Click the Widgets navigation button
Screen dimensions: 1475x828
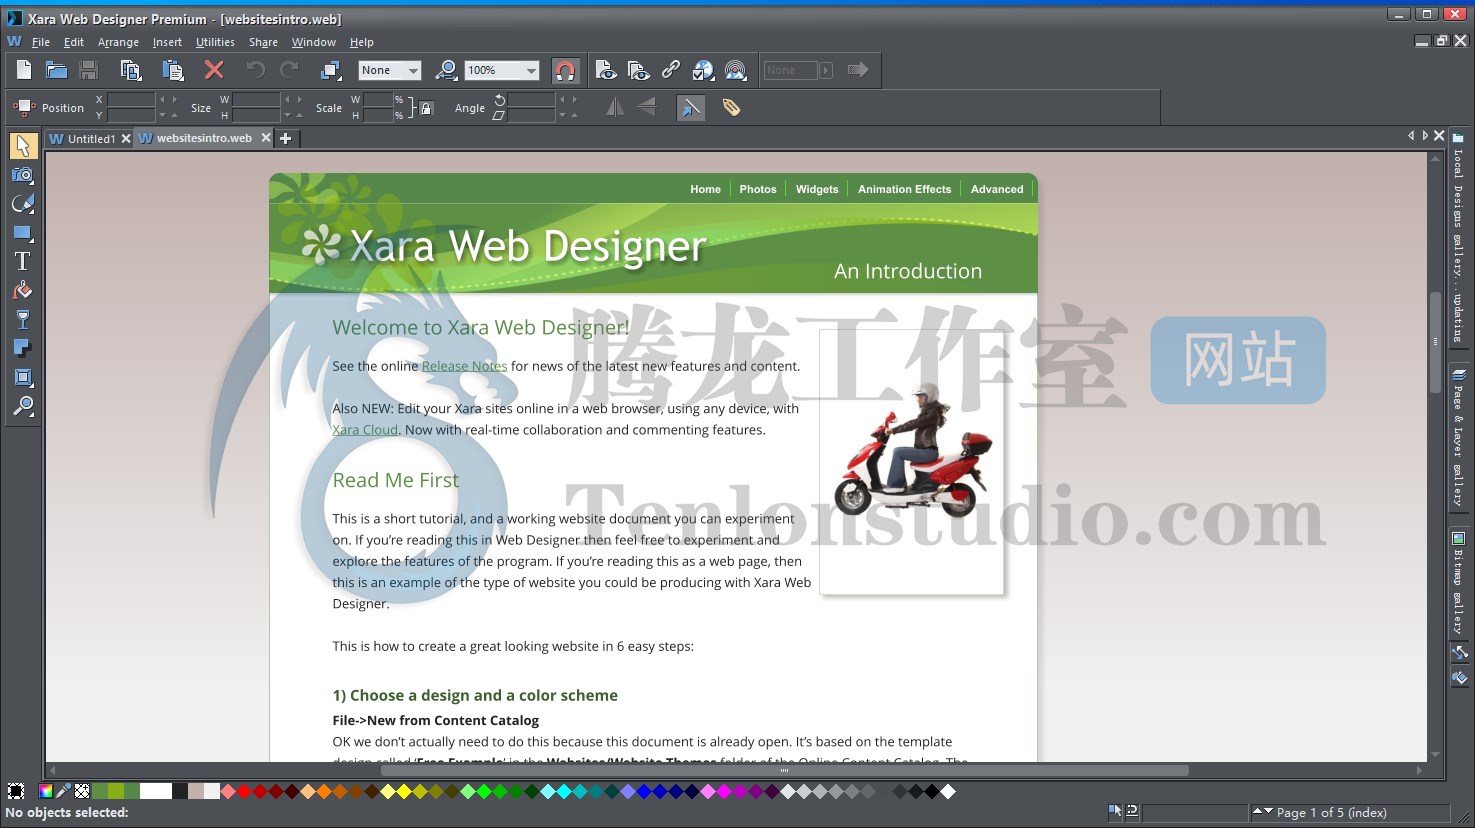[x=817, y=189]
